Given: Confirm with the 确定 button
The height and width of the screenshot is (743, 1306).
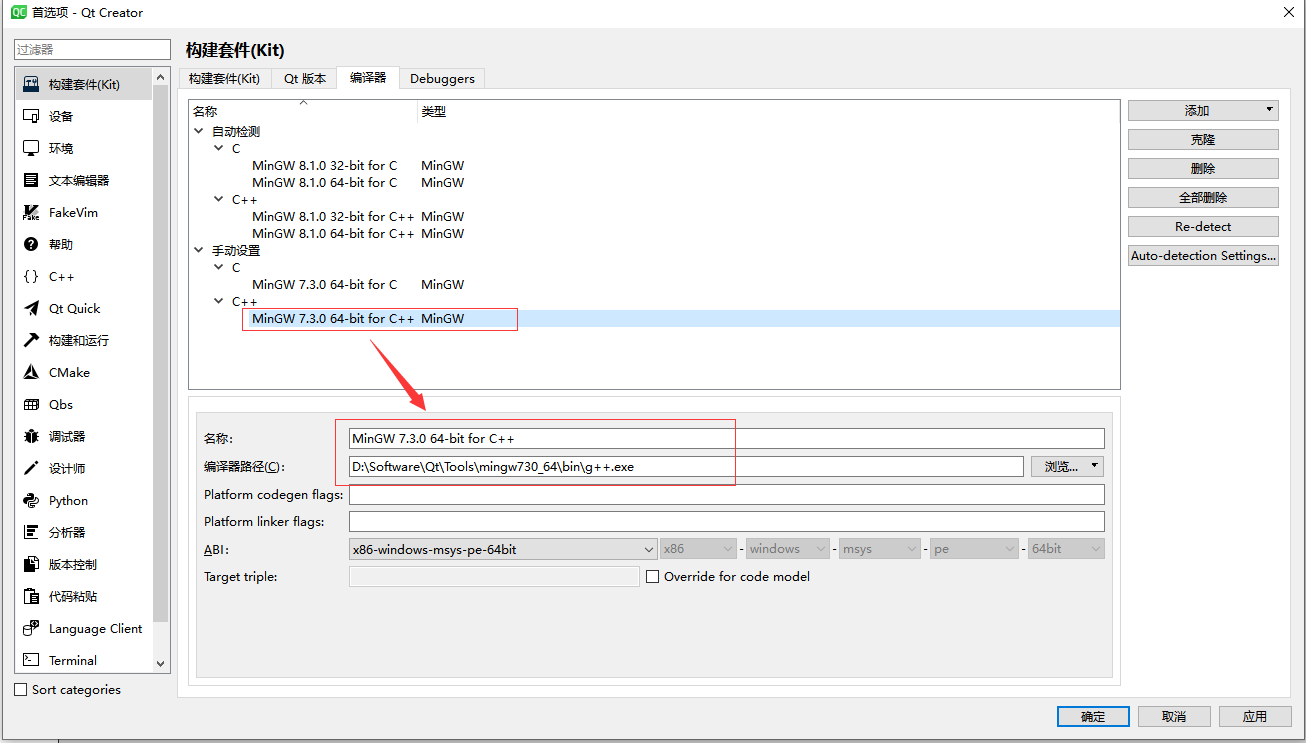Looking at the screenshot, I should 1093,716.
